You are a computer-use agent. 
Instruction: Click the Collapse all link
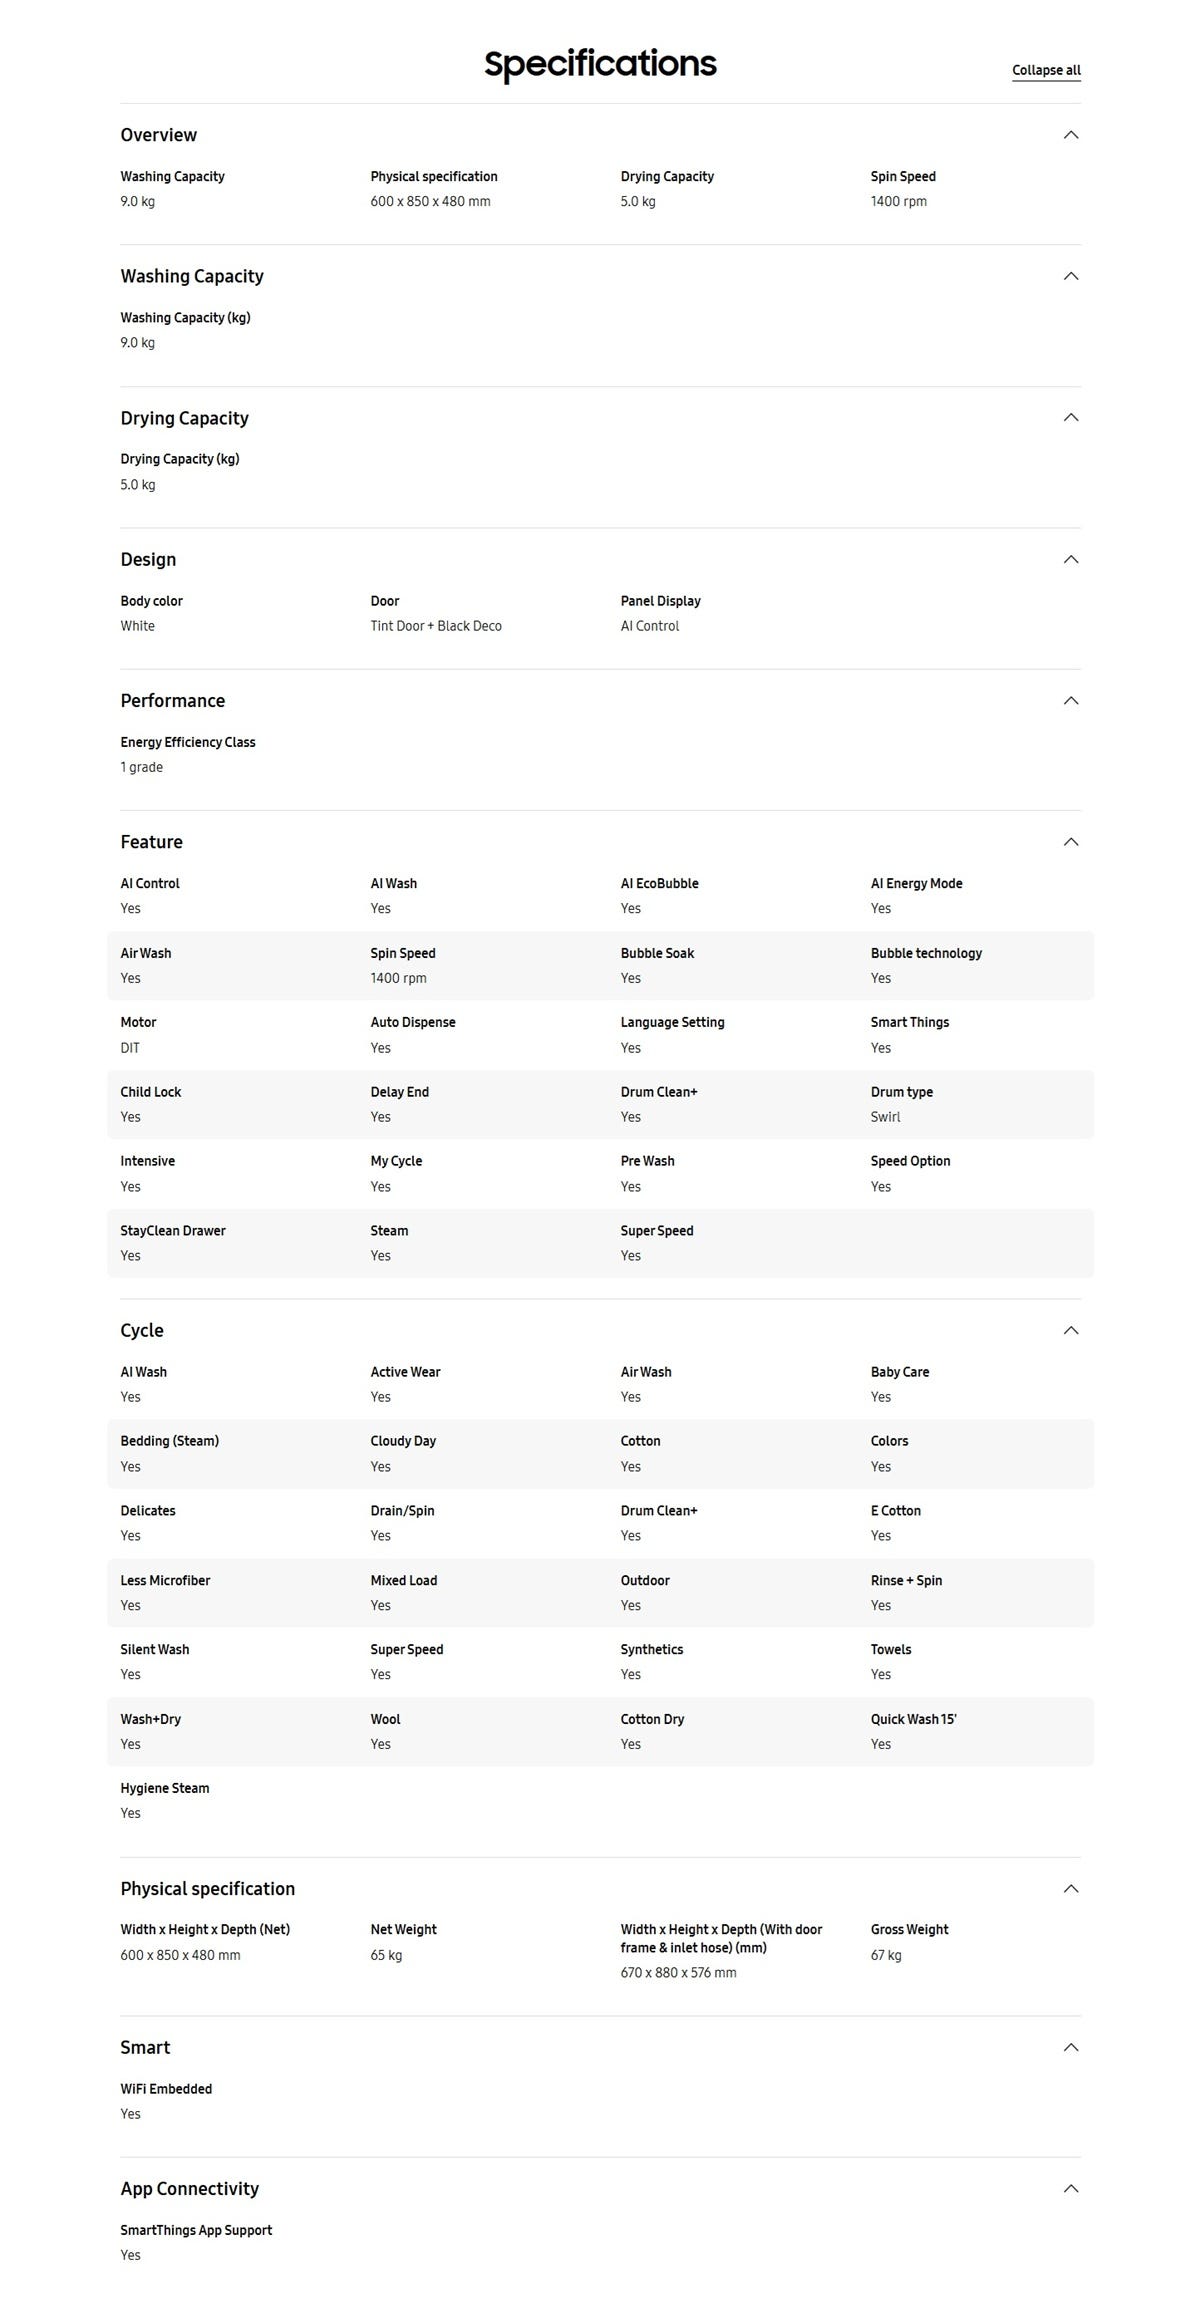click(1046, 70)
